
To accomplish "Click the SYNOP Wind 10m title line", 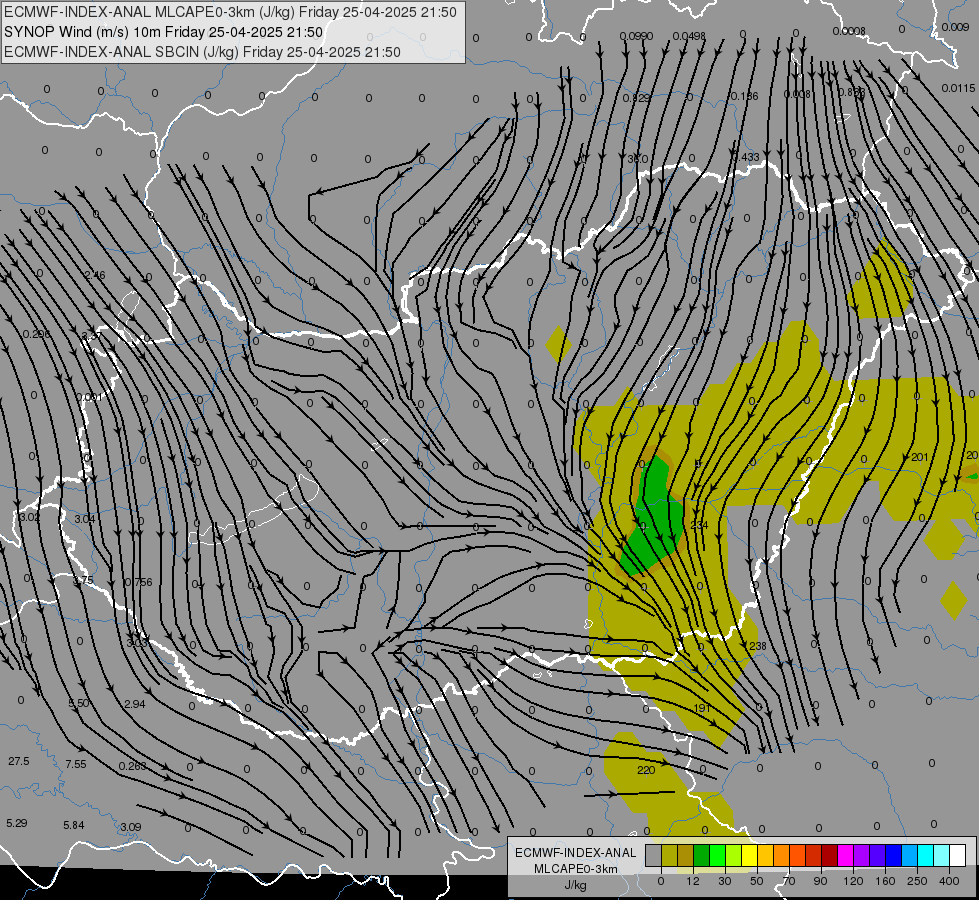I will point(164,32).
